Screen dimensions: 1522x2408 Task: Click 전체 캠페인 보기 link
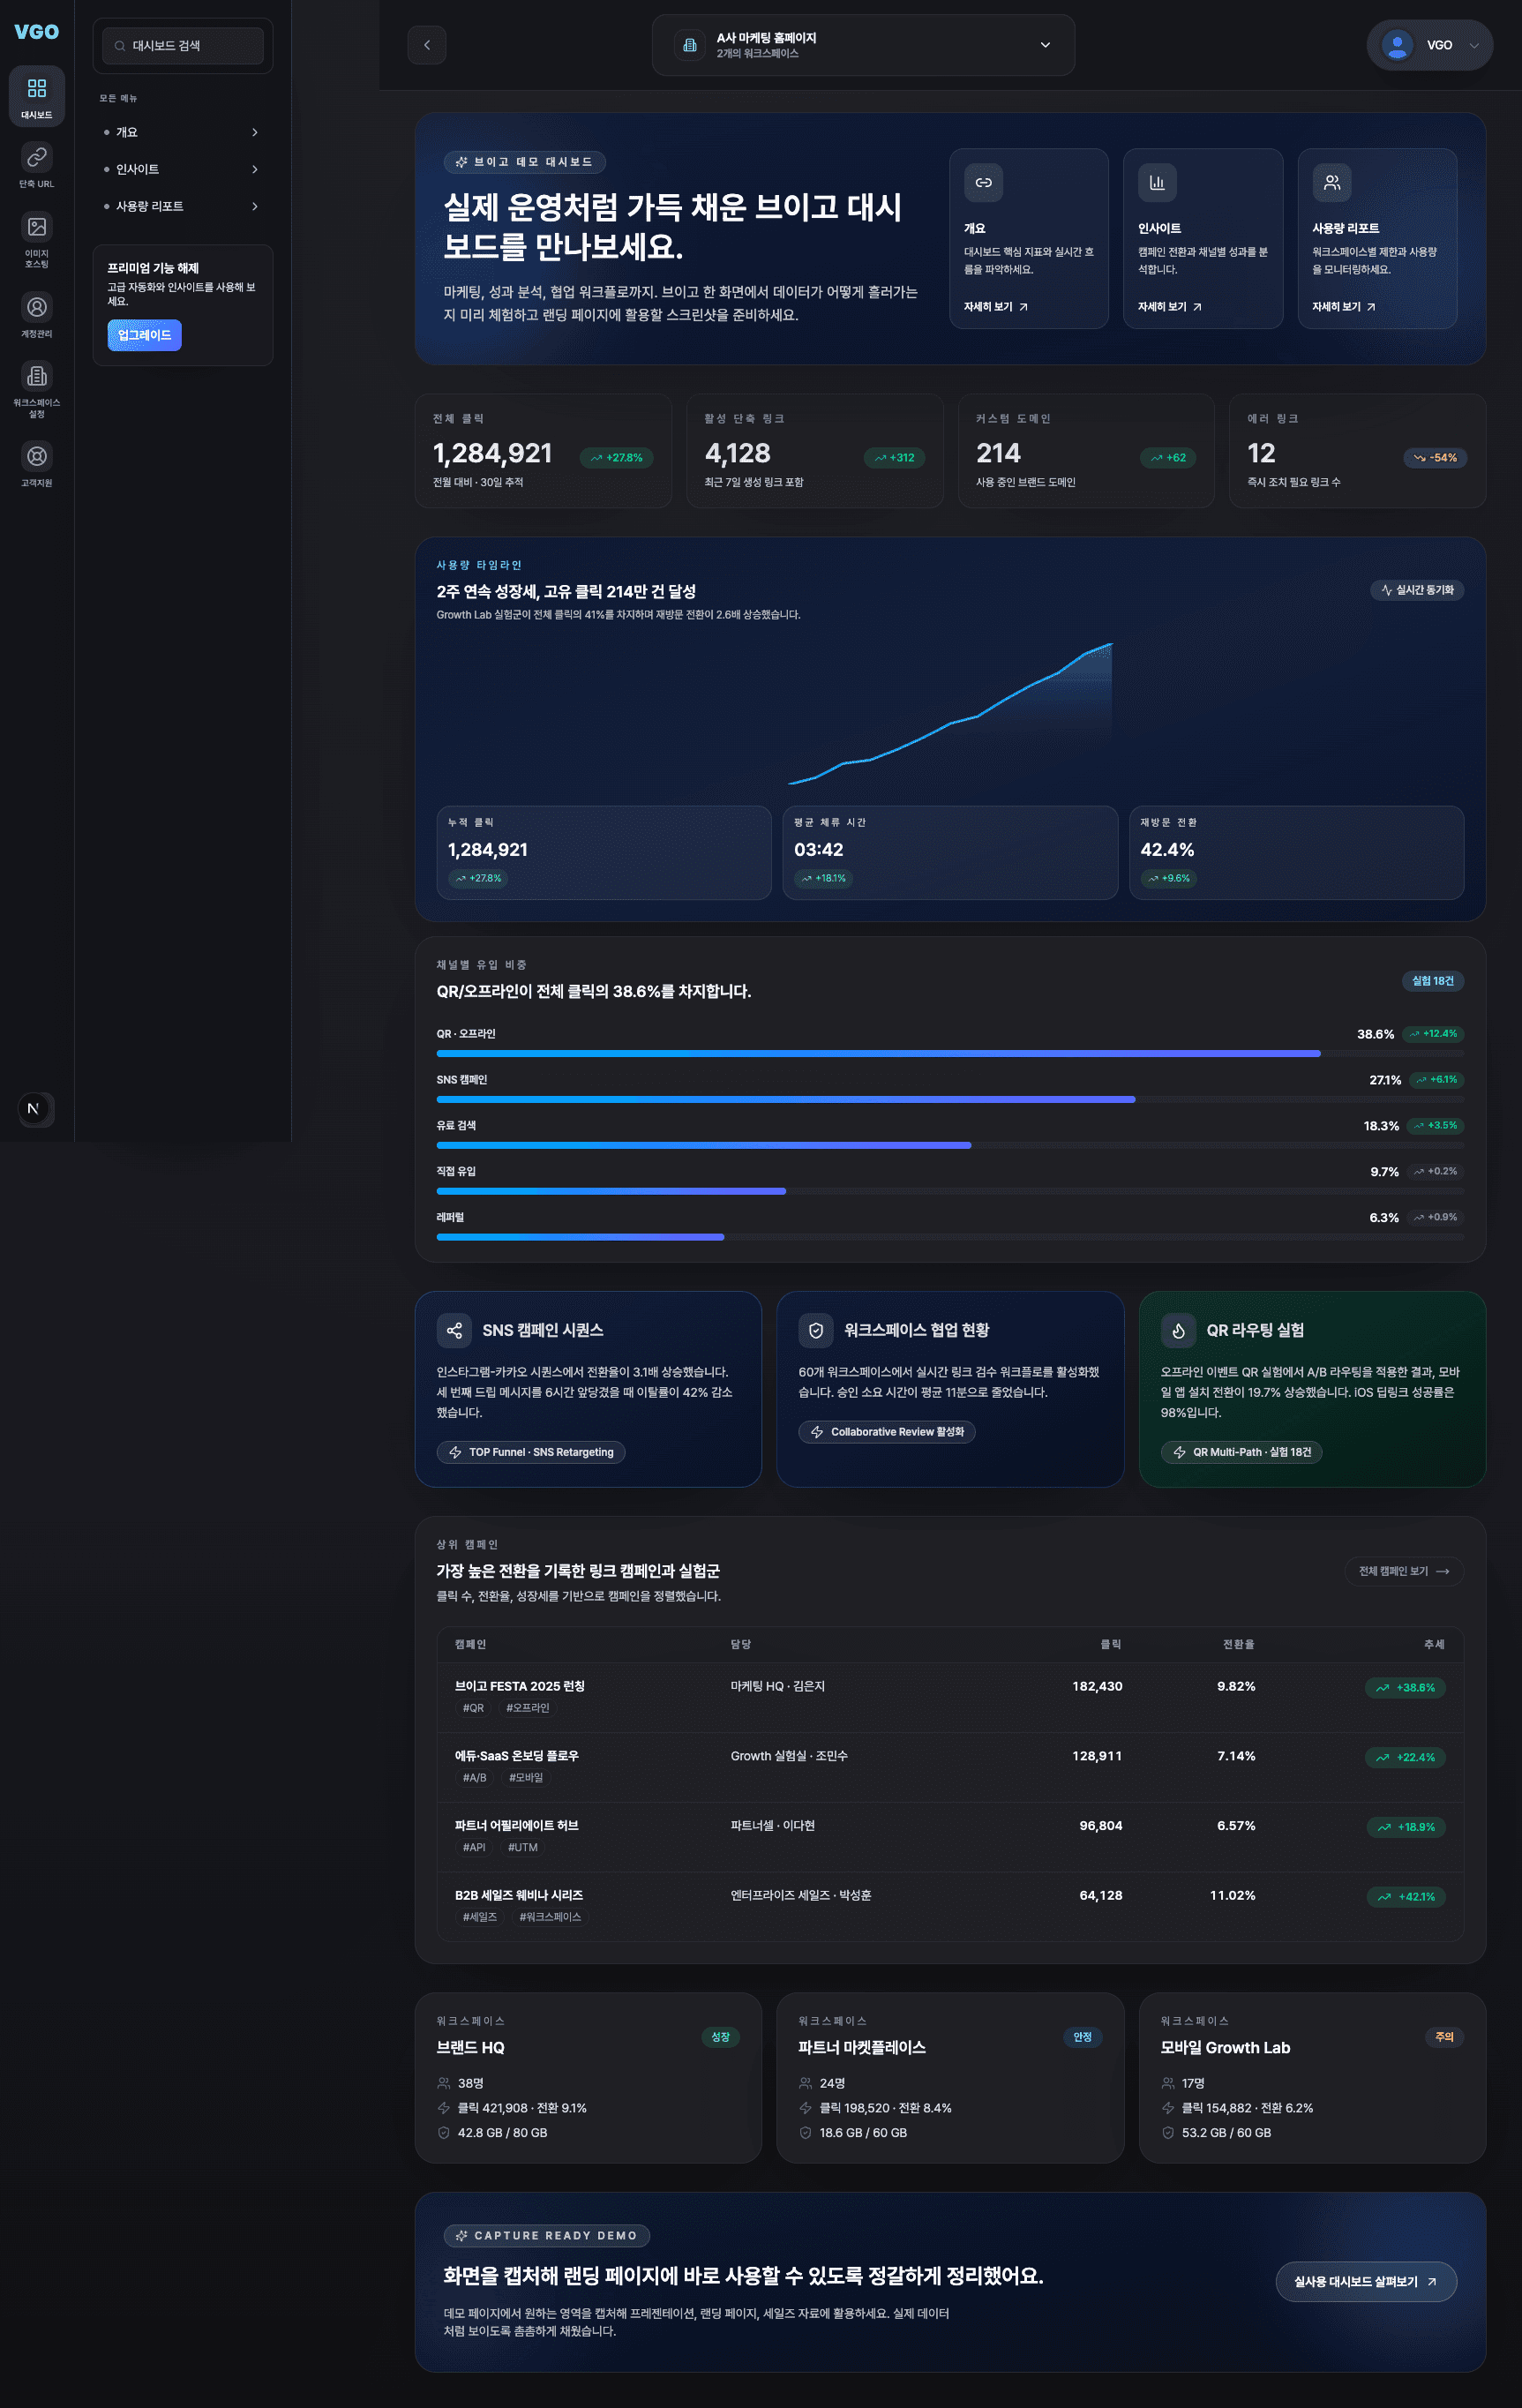(x=1403, y=1571)
